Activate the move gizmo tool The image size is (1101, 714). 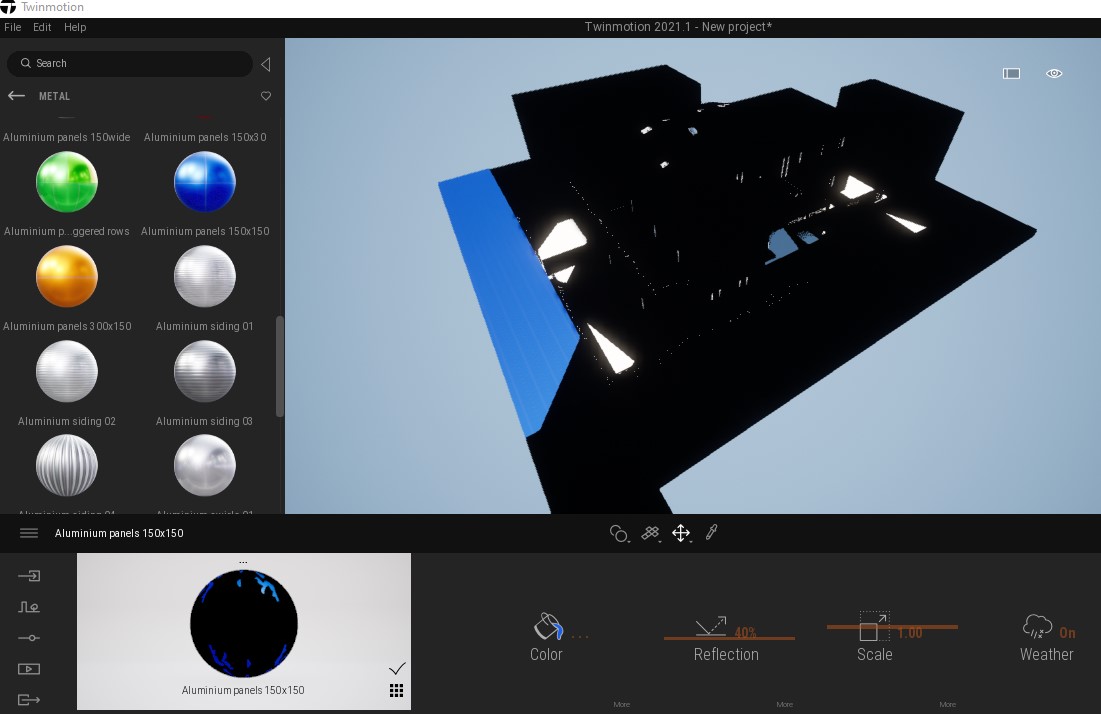(681, 534)
